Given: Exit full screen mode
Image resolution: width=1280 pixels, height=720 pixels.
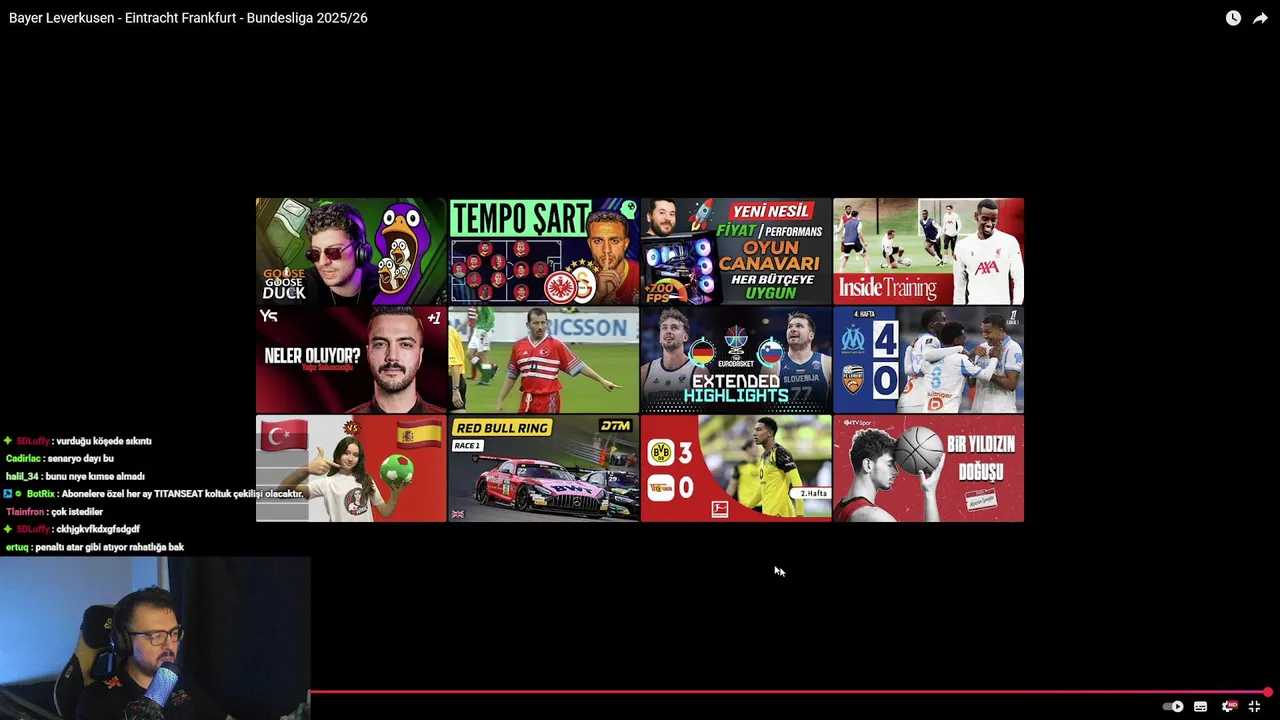Looking at the screenshot, I should point(1254,706).
